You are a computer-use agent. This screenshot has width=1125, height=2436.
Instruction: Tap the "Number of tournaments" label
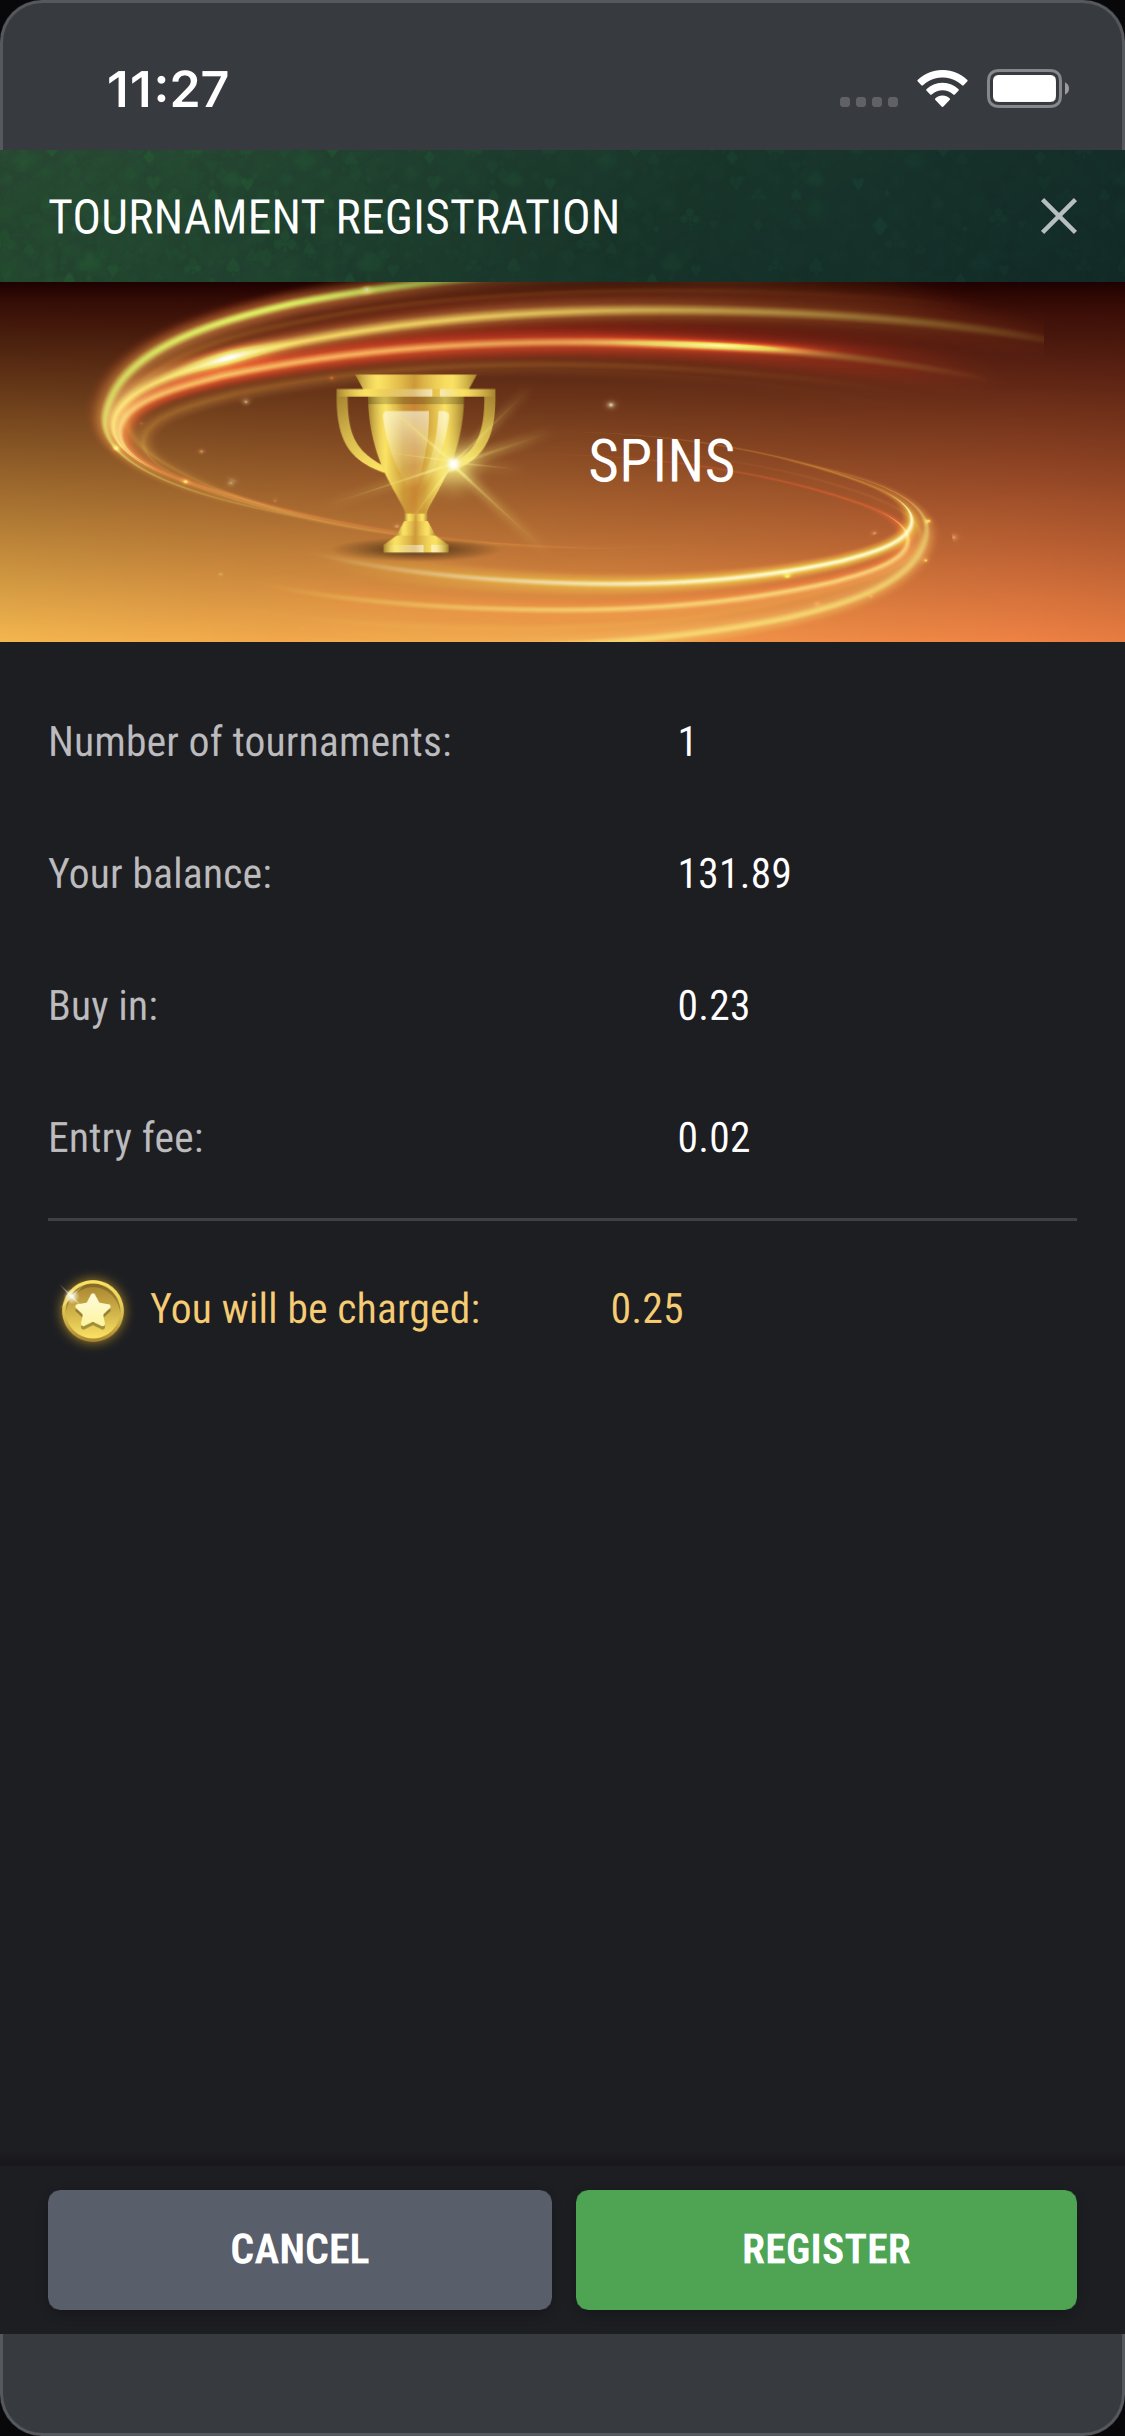pos(250,742)
